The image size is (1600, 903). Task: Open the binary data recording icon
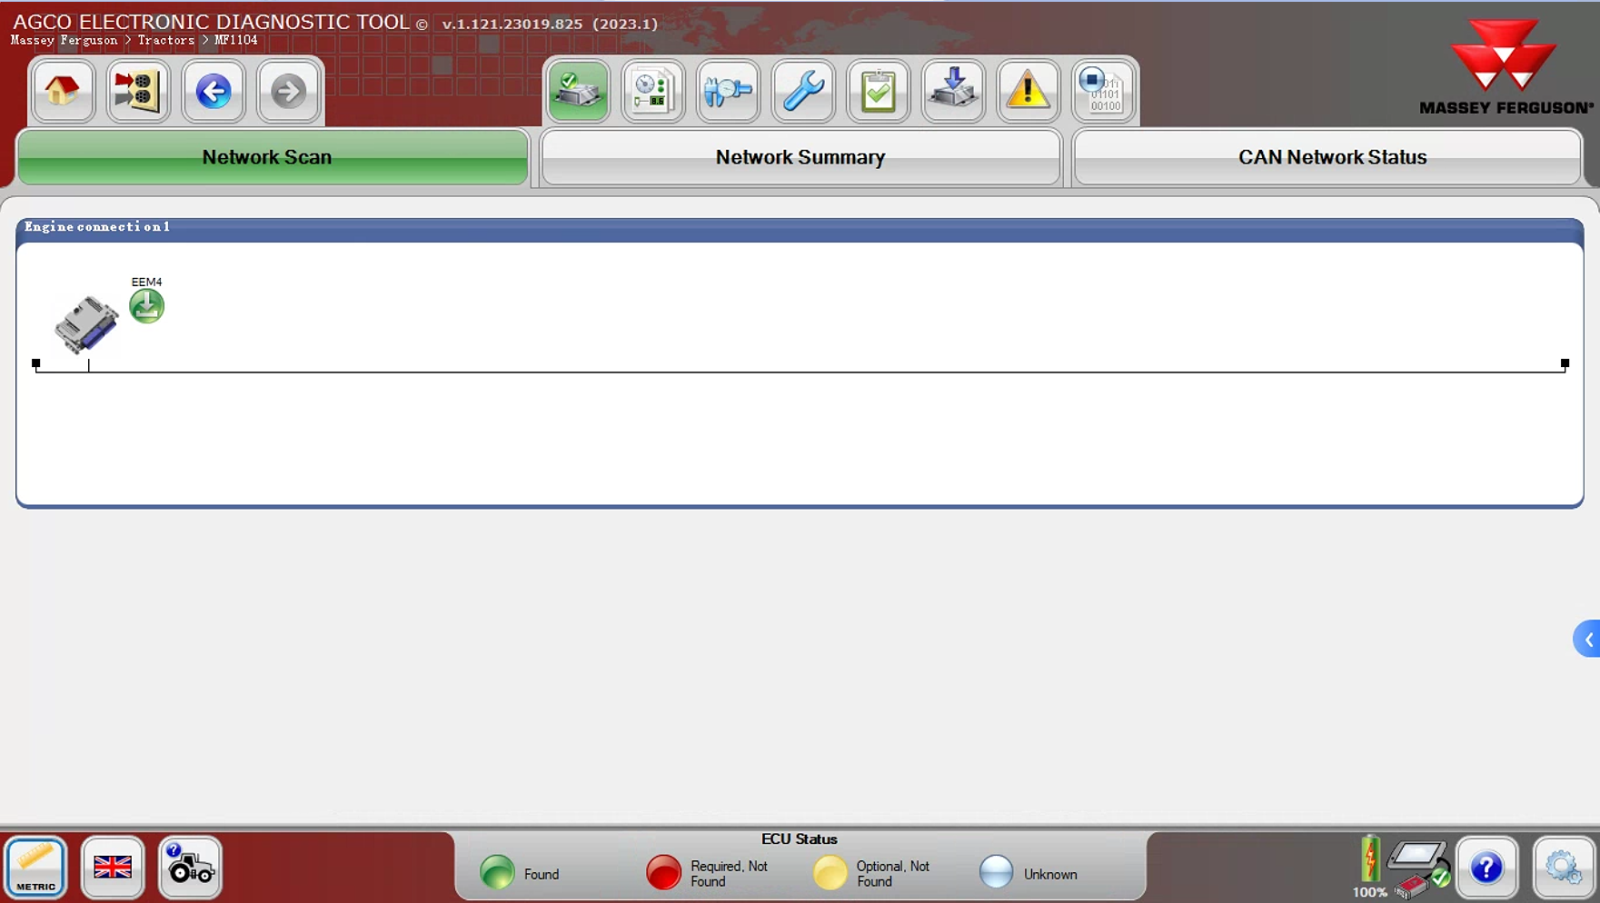[x=1104, y=91]
